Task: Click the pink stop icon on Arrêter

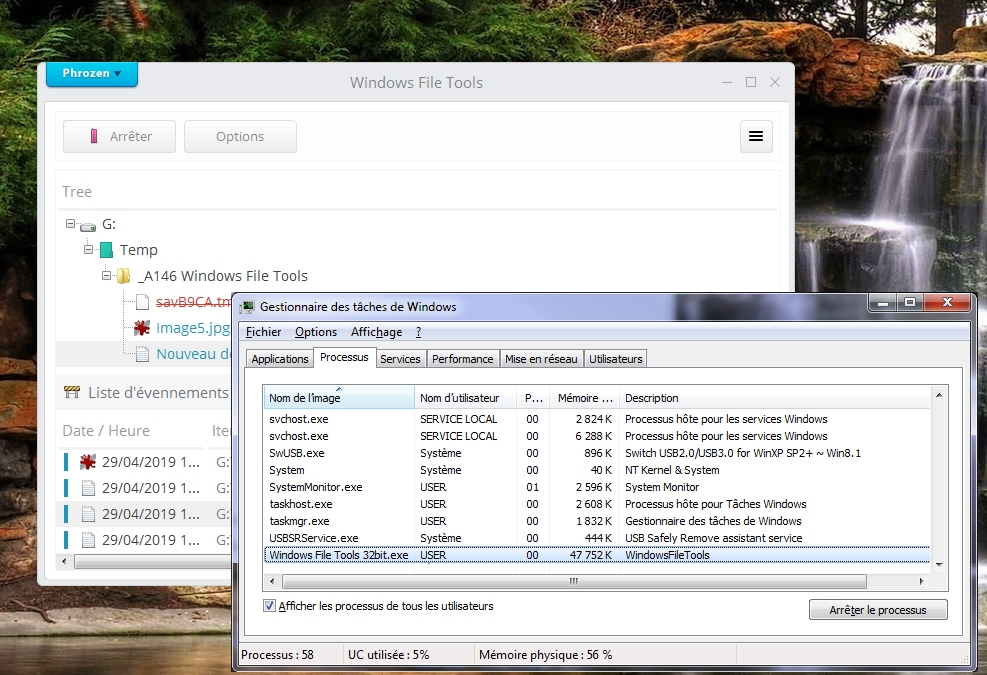Action: pos(94,136)
